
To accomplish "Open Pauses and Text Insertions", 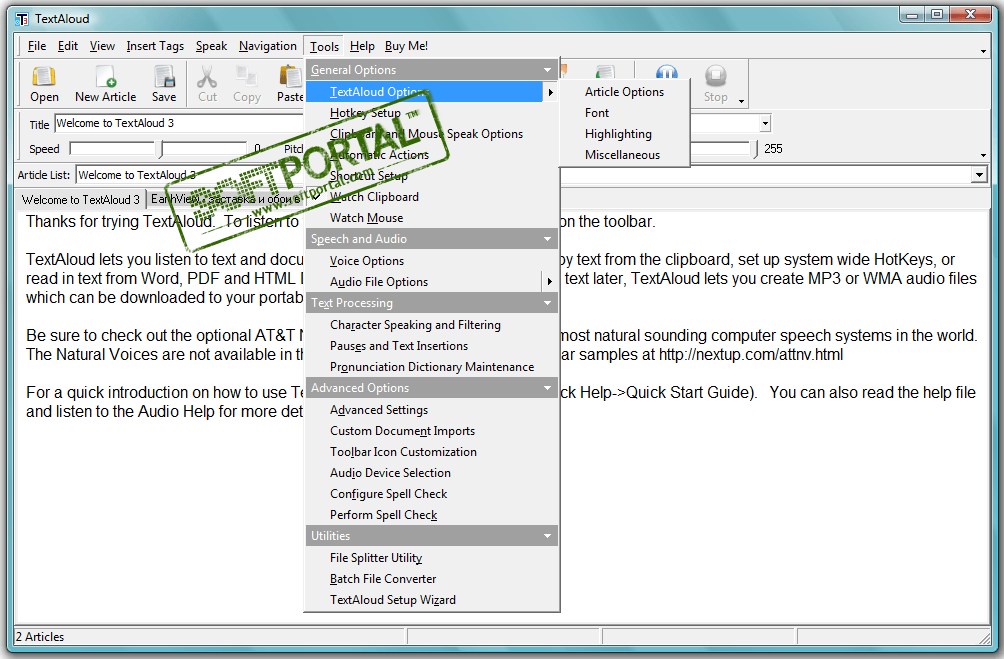I will (x=432, y=346).
